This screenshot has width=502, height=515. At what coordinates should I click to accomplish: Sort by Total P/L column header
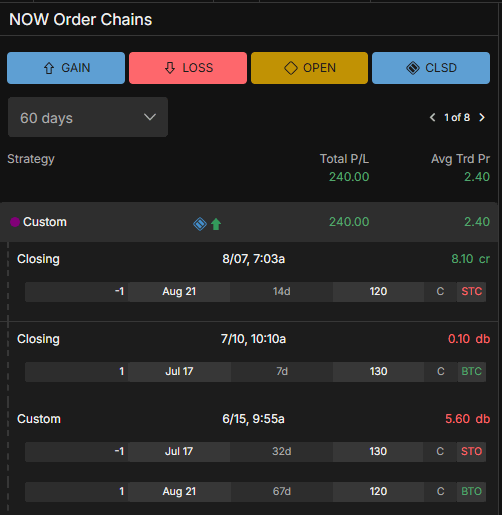344,159
